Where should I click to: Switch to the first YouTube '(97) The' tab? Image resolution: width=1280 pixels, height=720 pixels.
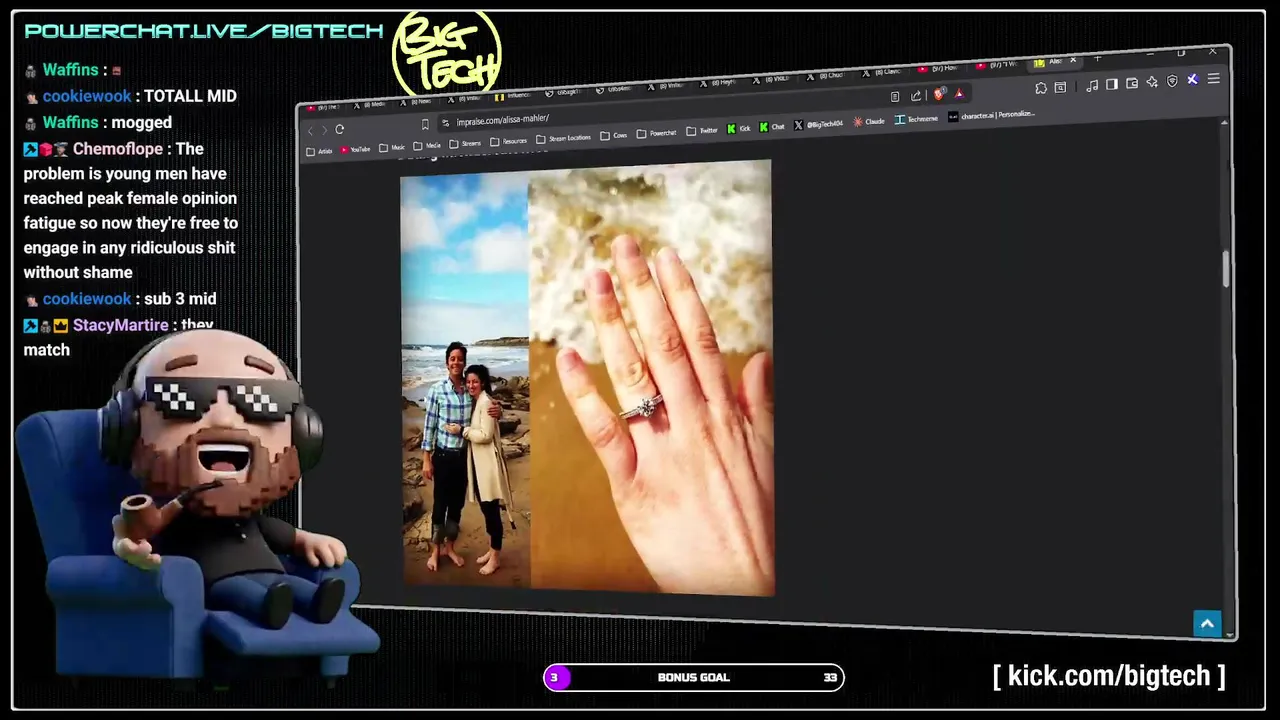point(325,107)
